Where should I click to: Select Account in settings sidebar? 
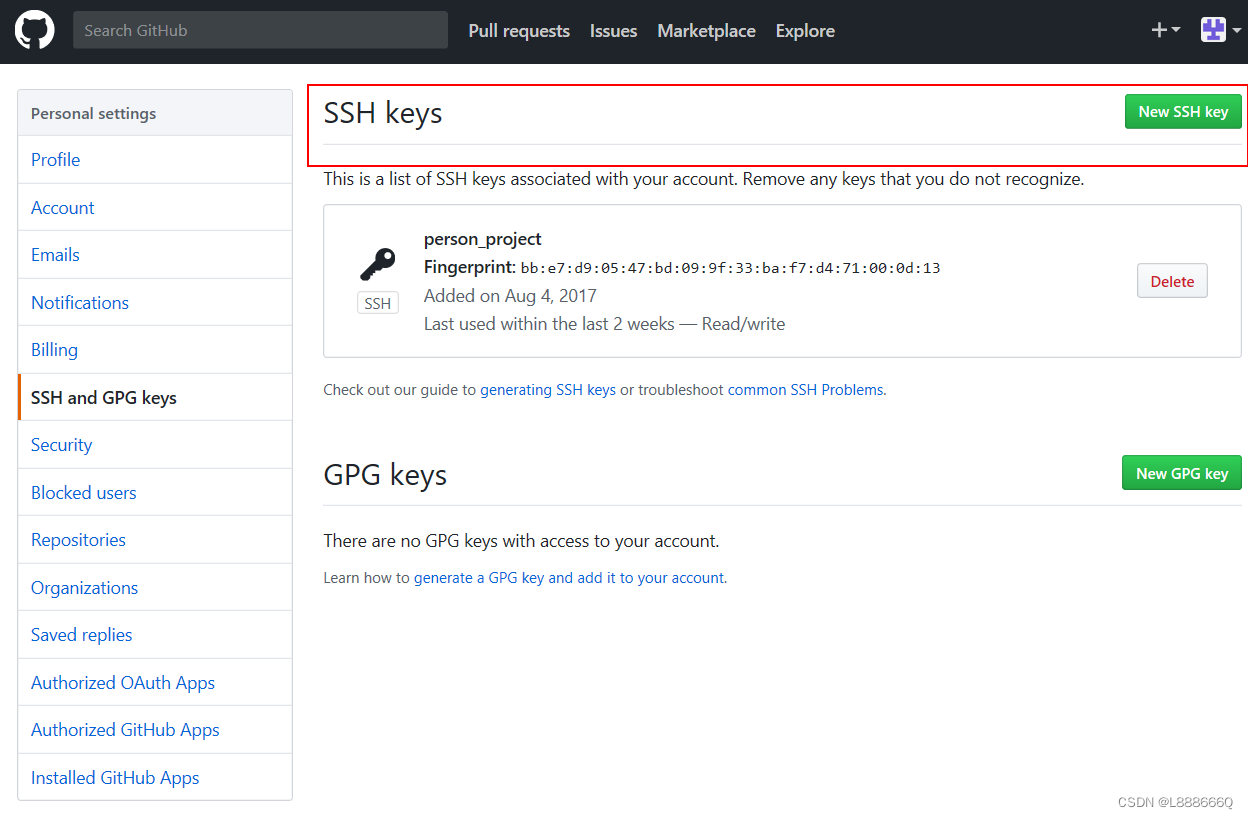click(x=155, y=208)
